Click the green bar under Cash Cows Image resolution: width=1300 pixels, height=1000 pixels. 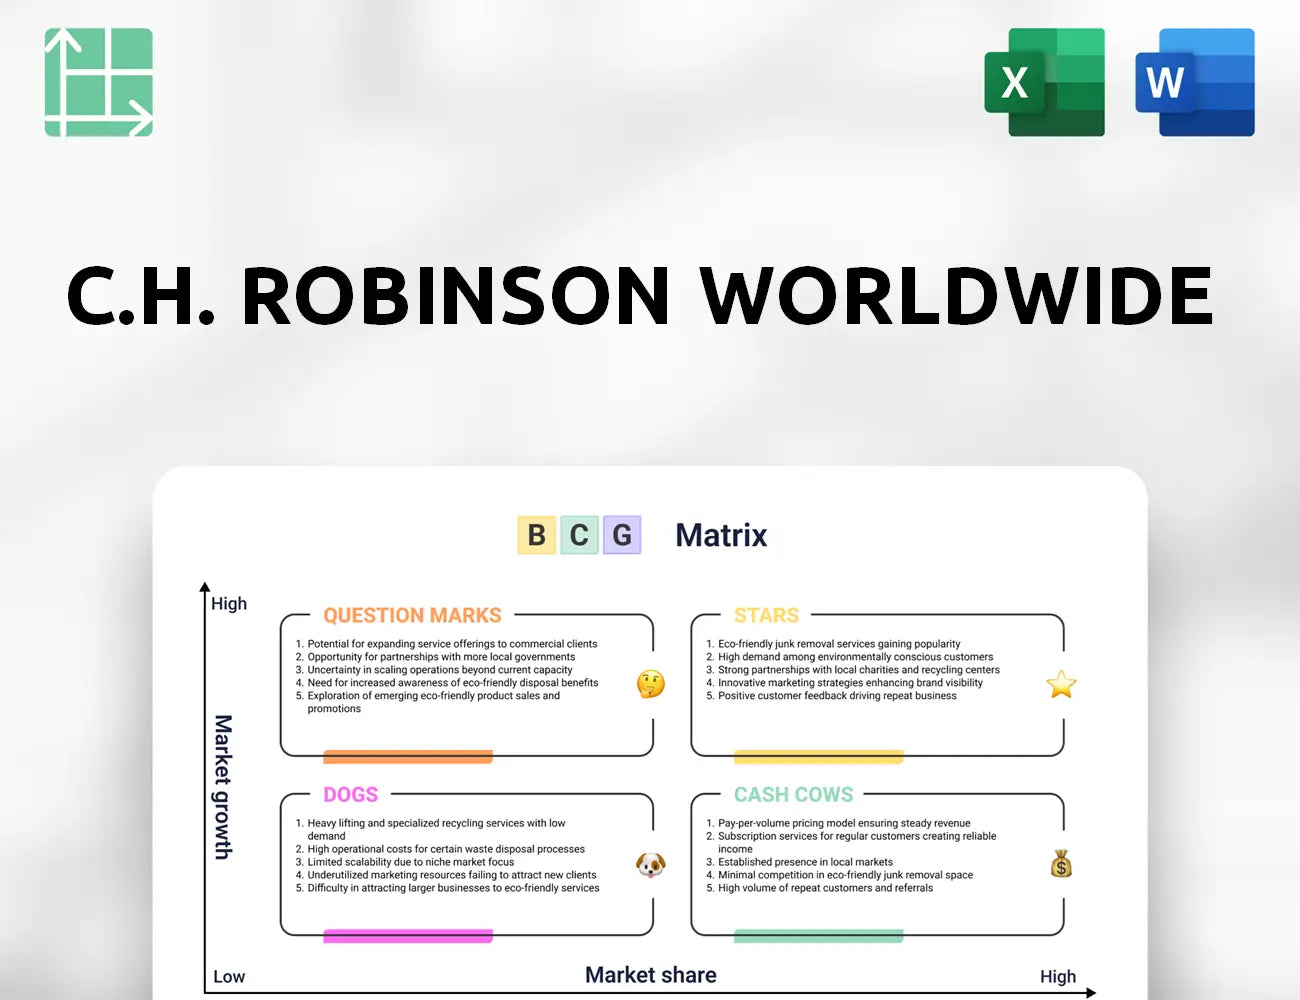pyautogui.click(x=819, y=936)
